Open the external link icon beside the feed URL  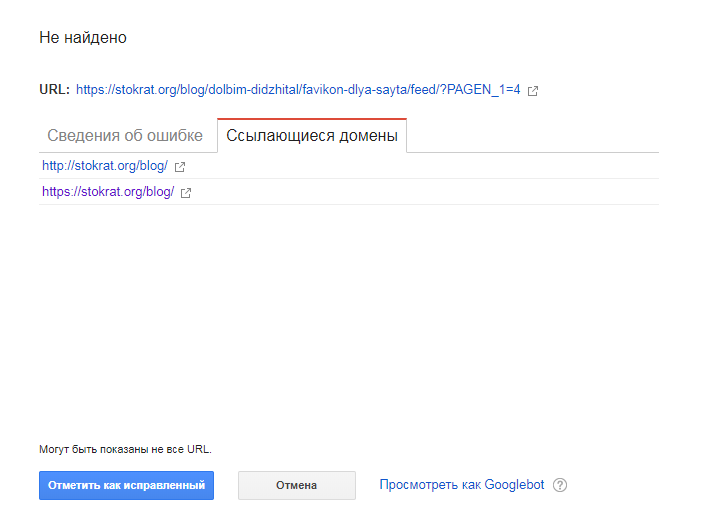point(533,91)
